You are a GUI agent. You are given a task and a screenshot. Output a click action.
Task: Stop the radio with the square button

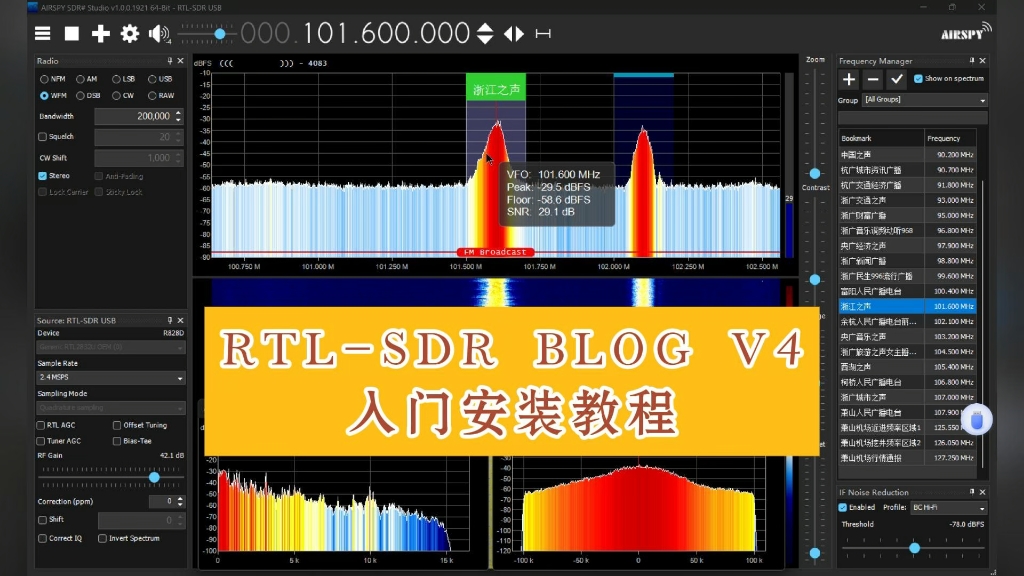click(x=72, y=33)
